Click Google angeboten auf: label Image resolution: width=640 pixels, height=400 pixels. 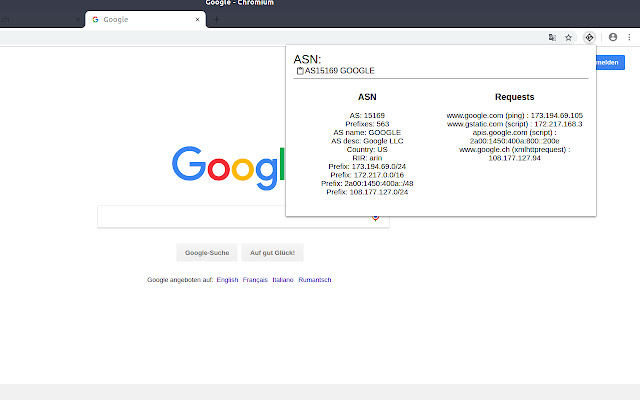click(180, 280)
